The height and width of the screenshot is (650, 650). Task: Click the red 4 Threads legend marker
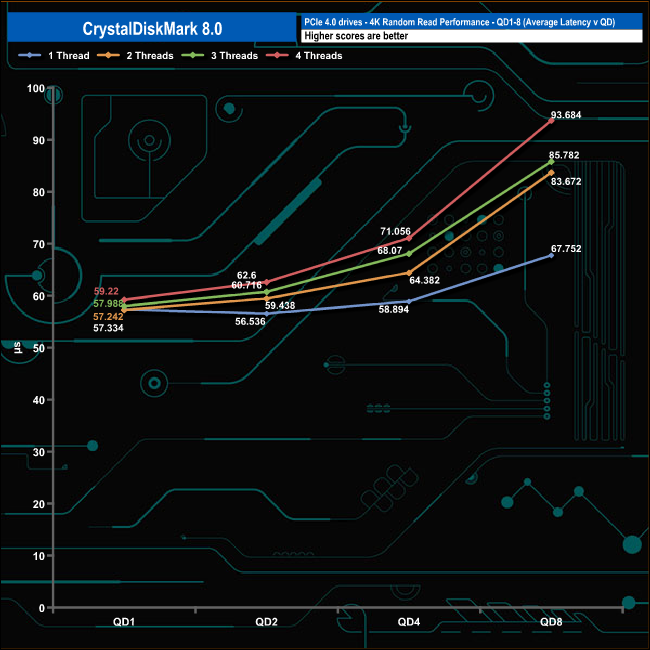pos(277,55)
